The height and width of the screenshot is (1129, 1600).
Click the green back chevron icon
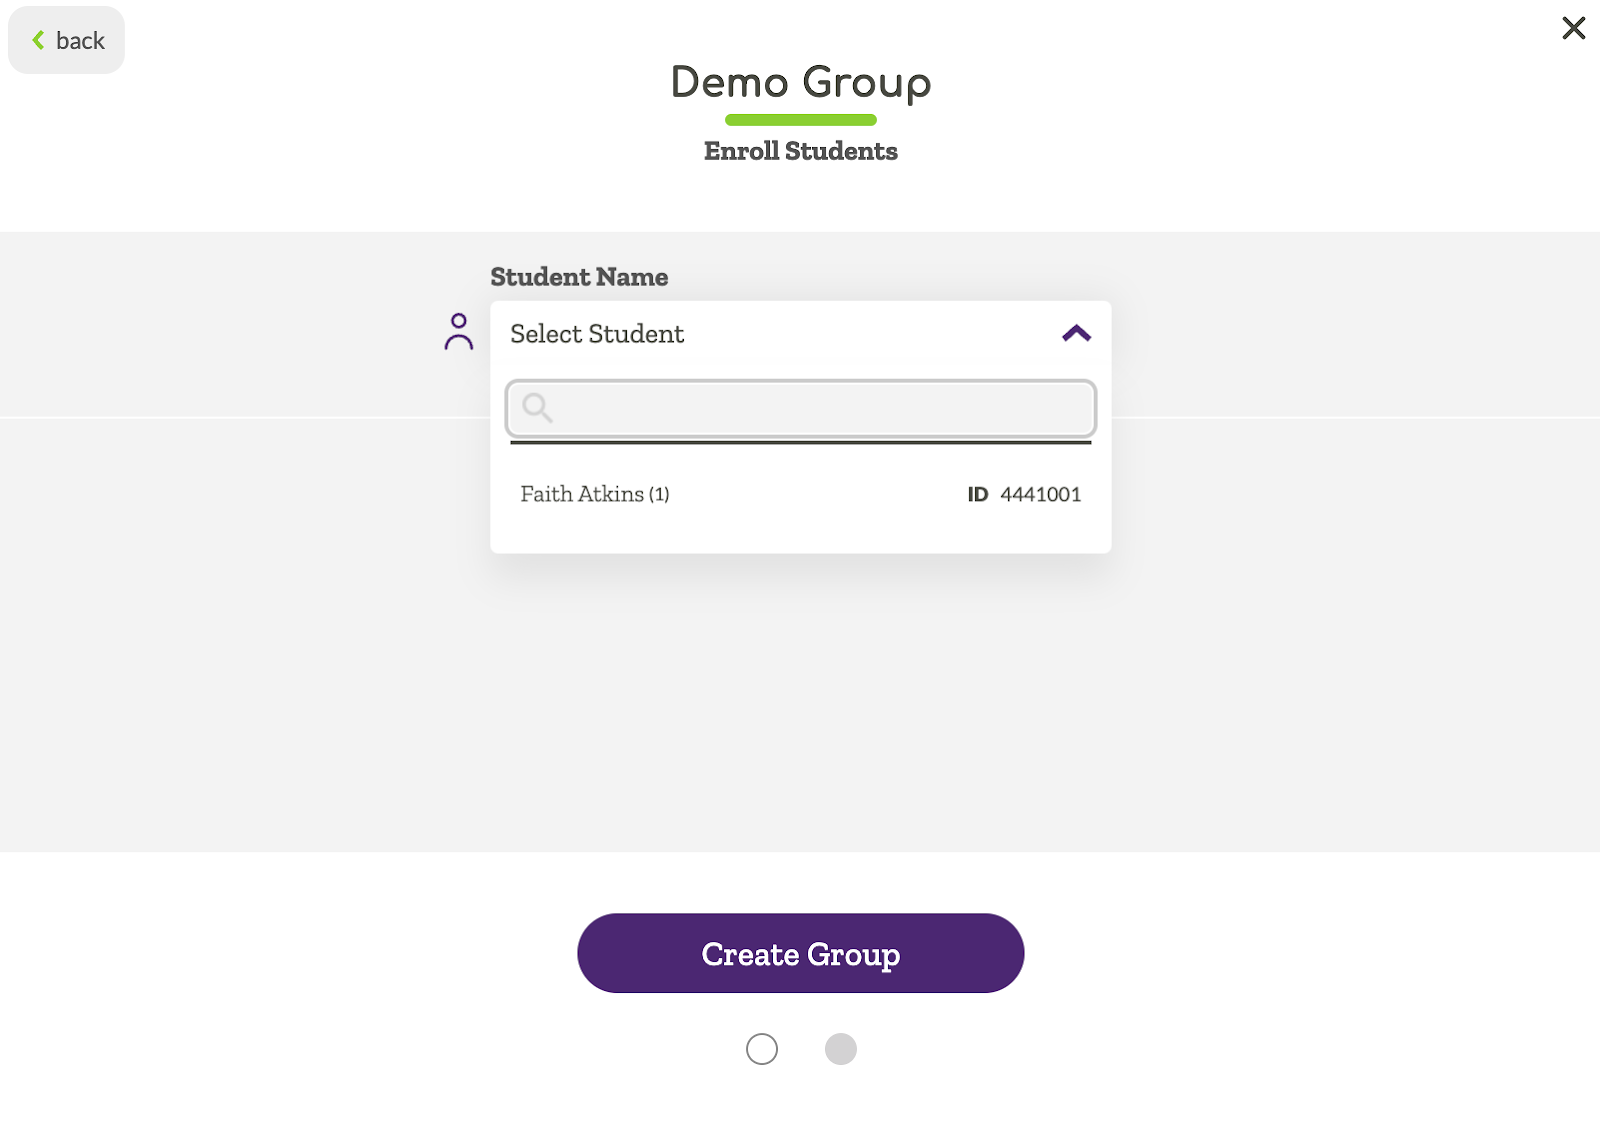point(38,39)
